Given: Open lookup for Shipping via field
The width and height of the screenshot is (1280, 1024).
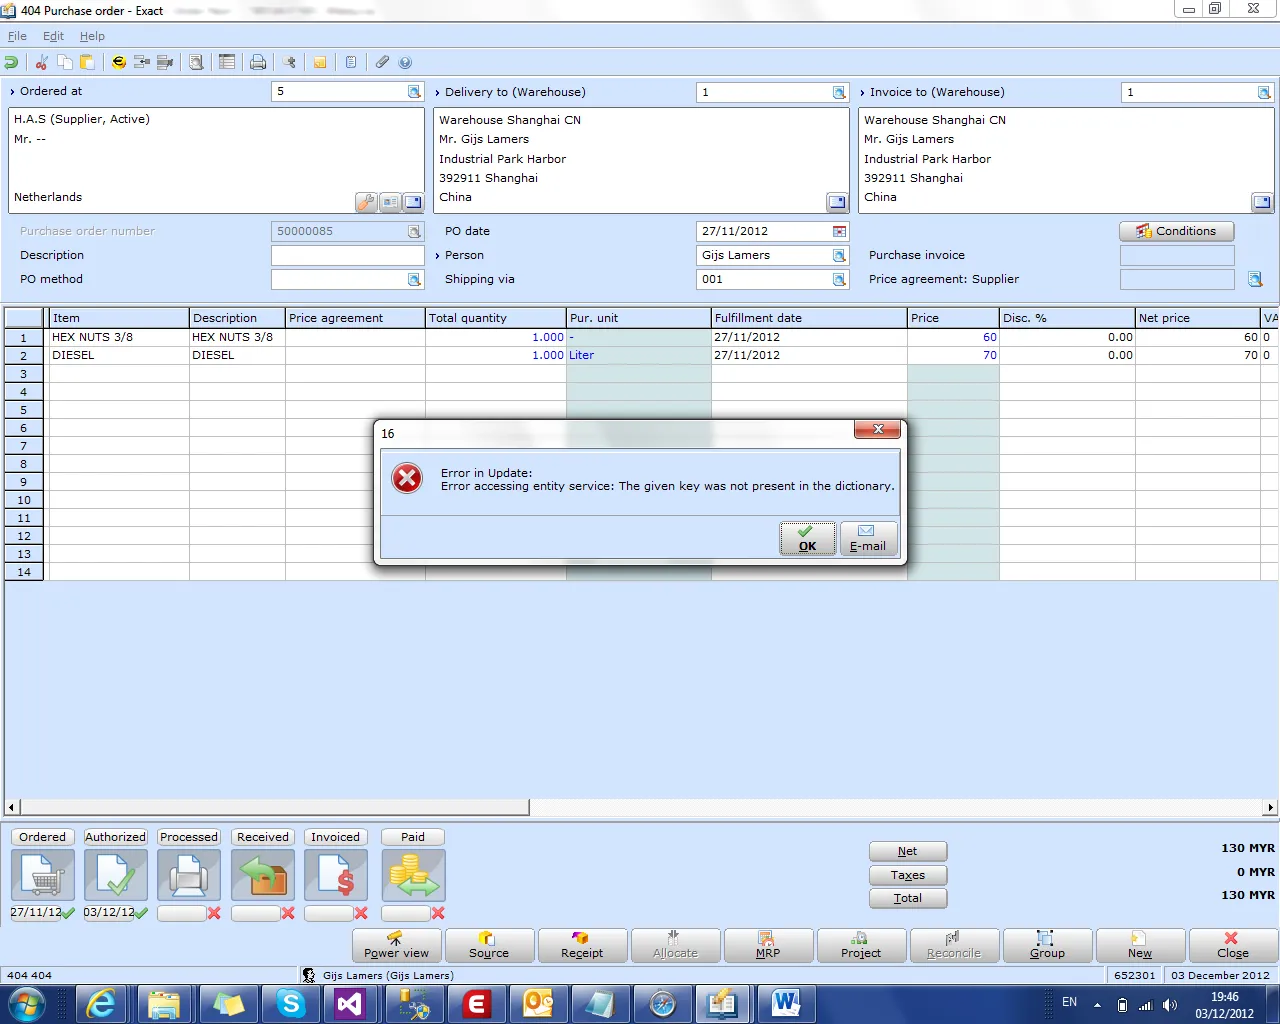Looking at the screenshot, I should click(x=839, y=279).
